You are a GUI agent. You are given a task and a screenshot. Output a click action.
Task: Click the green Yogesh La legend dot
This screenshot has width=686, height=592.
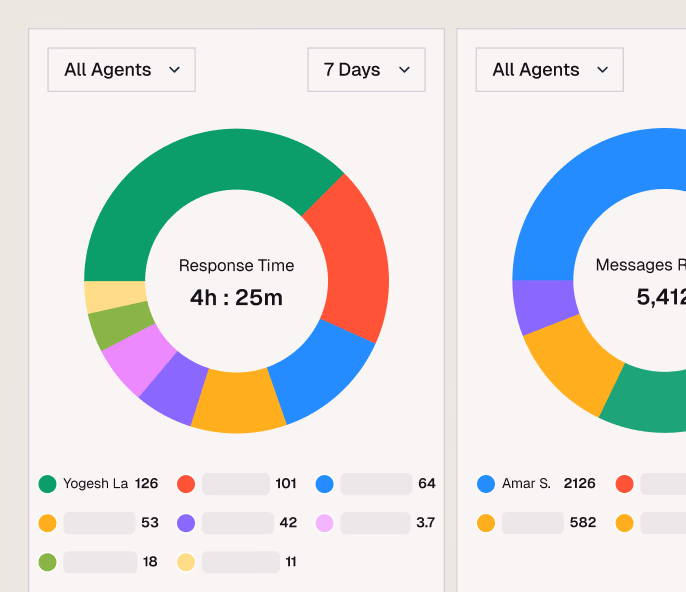coord(47,484)
